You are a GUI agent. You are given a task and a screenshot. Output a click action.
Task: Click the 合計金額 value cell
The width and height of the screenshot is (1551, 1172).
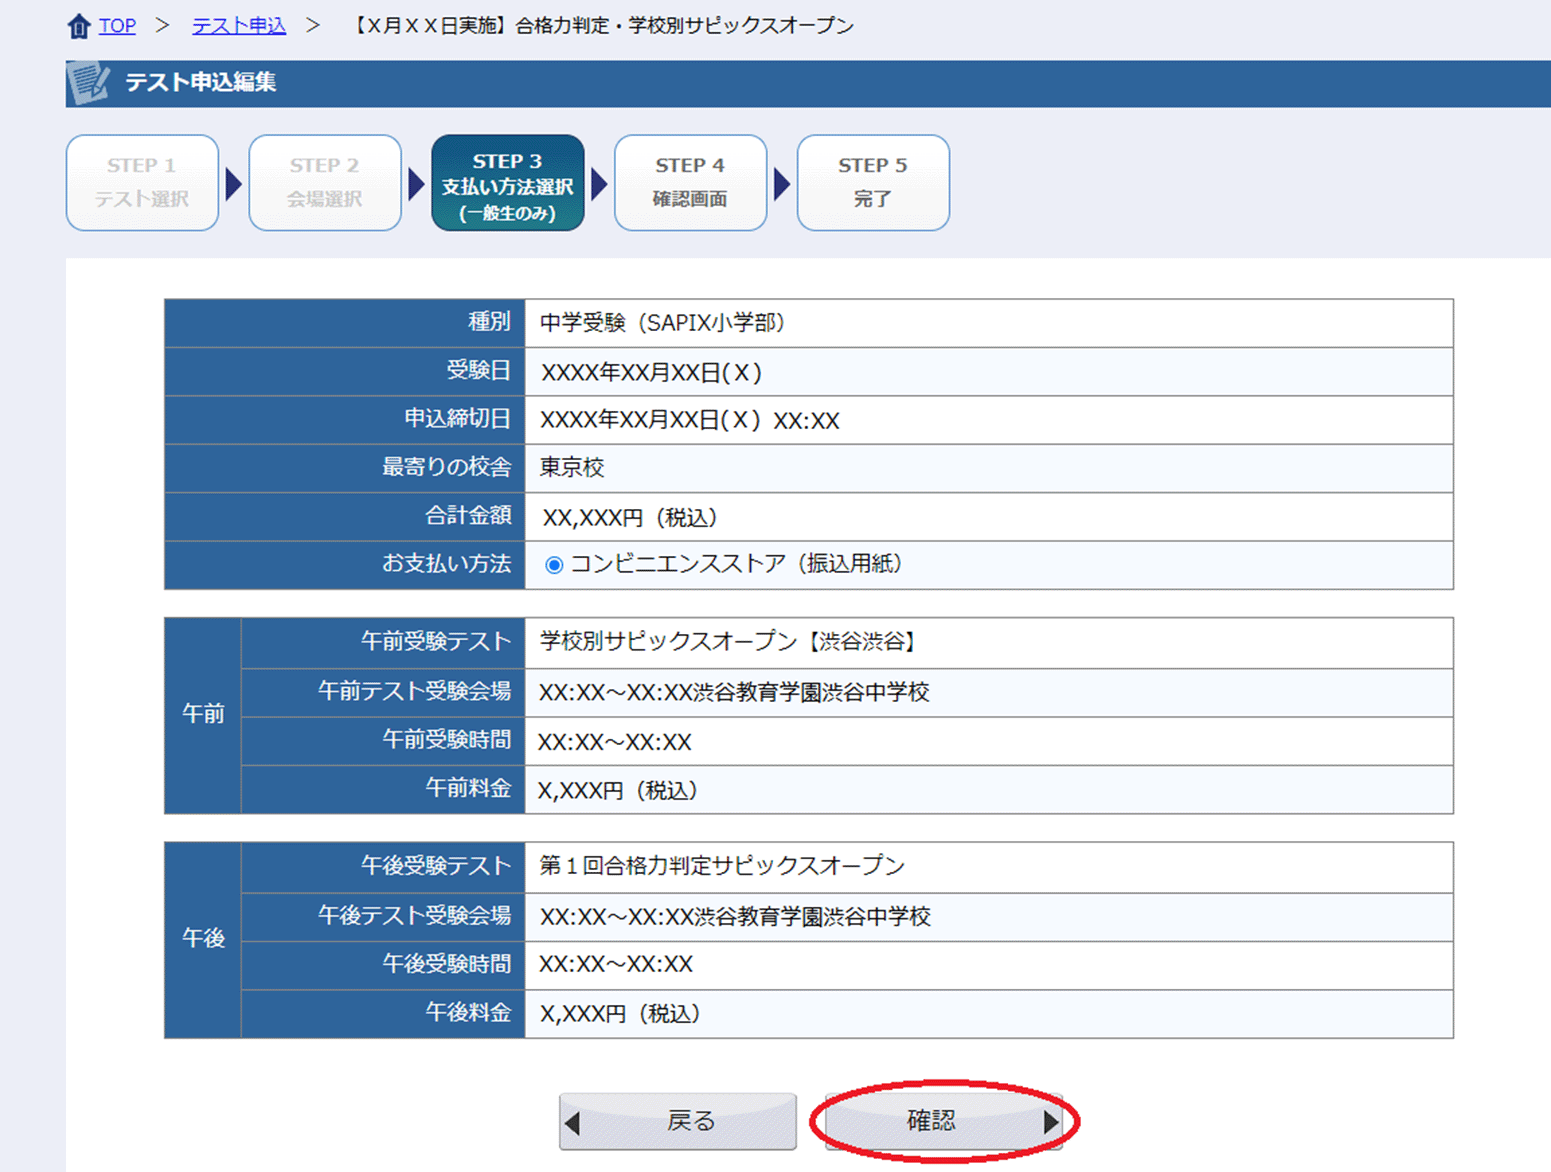[x=988, y=517]
